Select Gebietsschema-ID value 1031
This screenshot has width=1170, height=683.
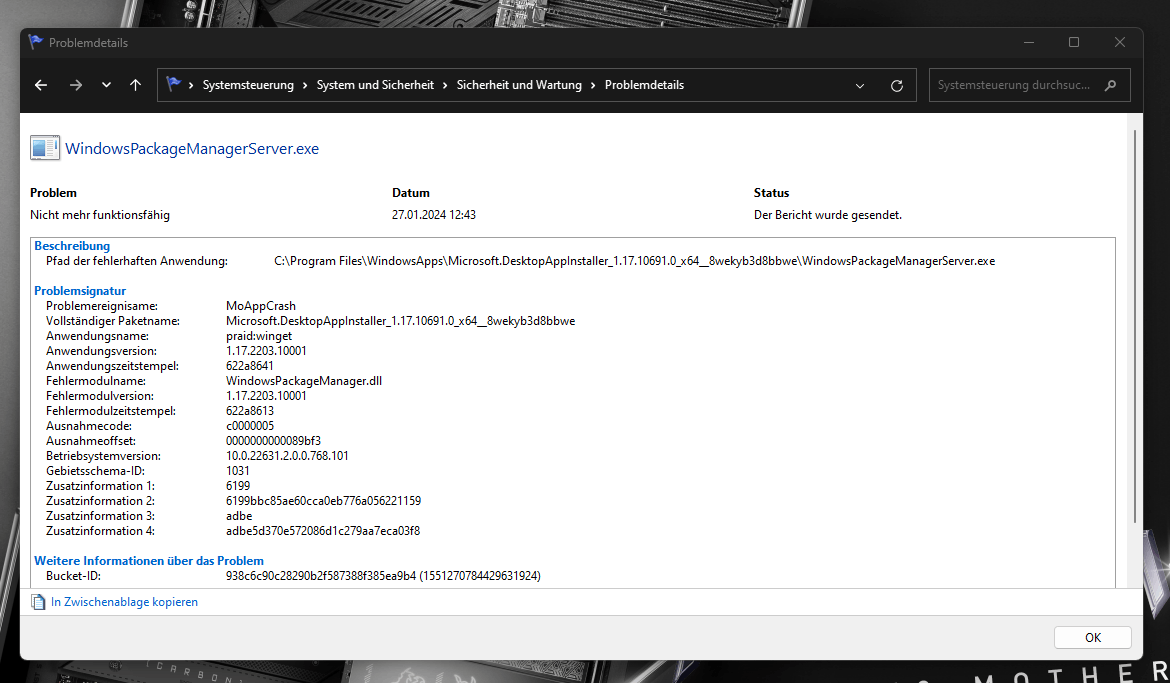pos(238,471)
